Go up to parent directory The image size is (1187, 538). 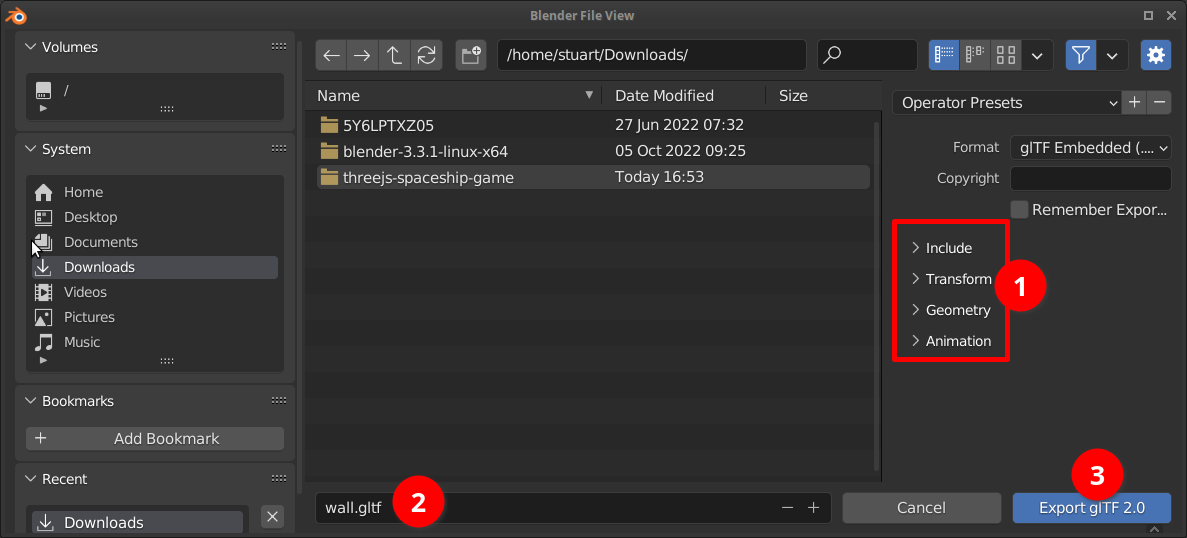394,55
